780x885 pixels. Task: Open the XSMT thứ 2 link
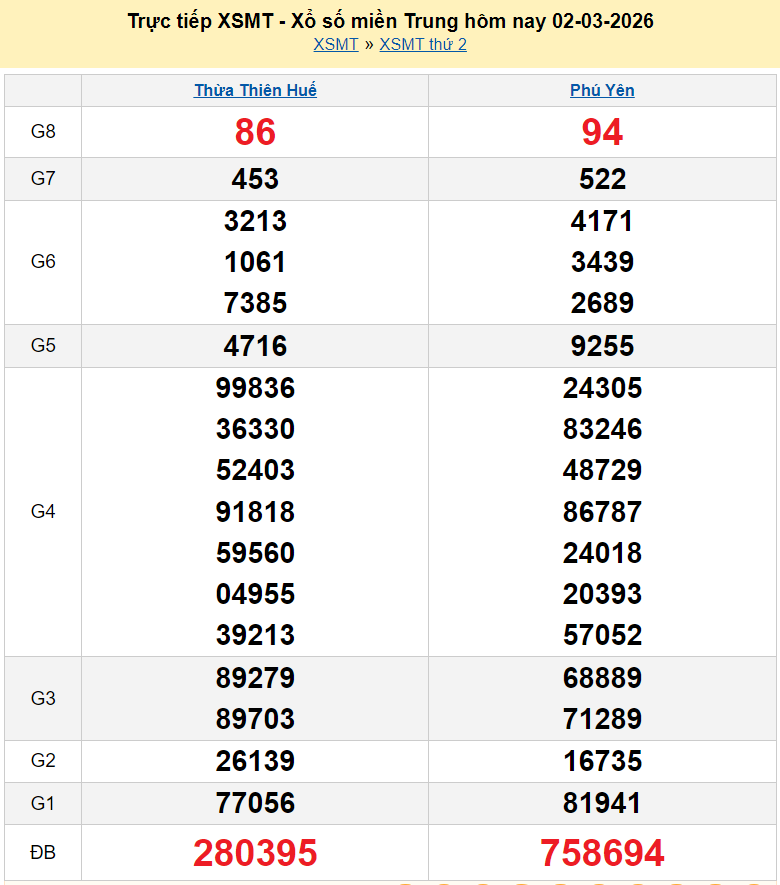(423, 44)
